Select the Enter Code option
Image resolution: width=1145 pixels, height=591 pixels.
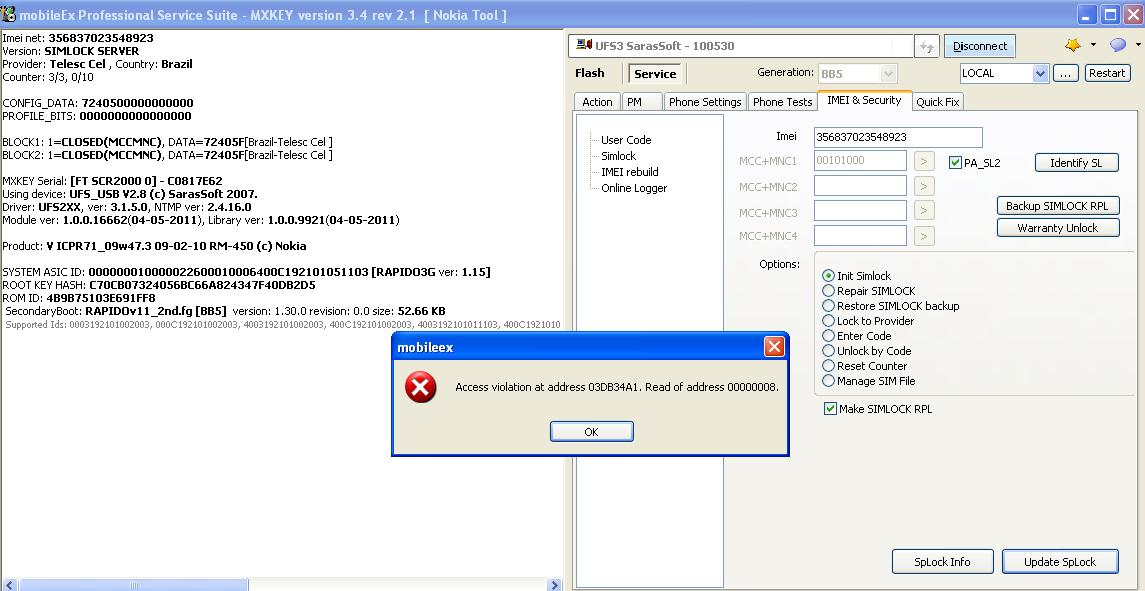click(x=828, y=336)
